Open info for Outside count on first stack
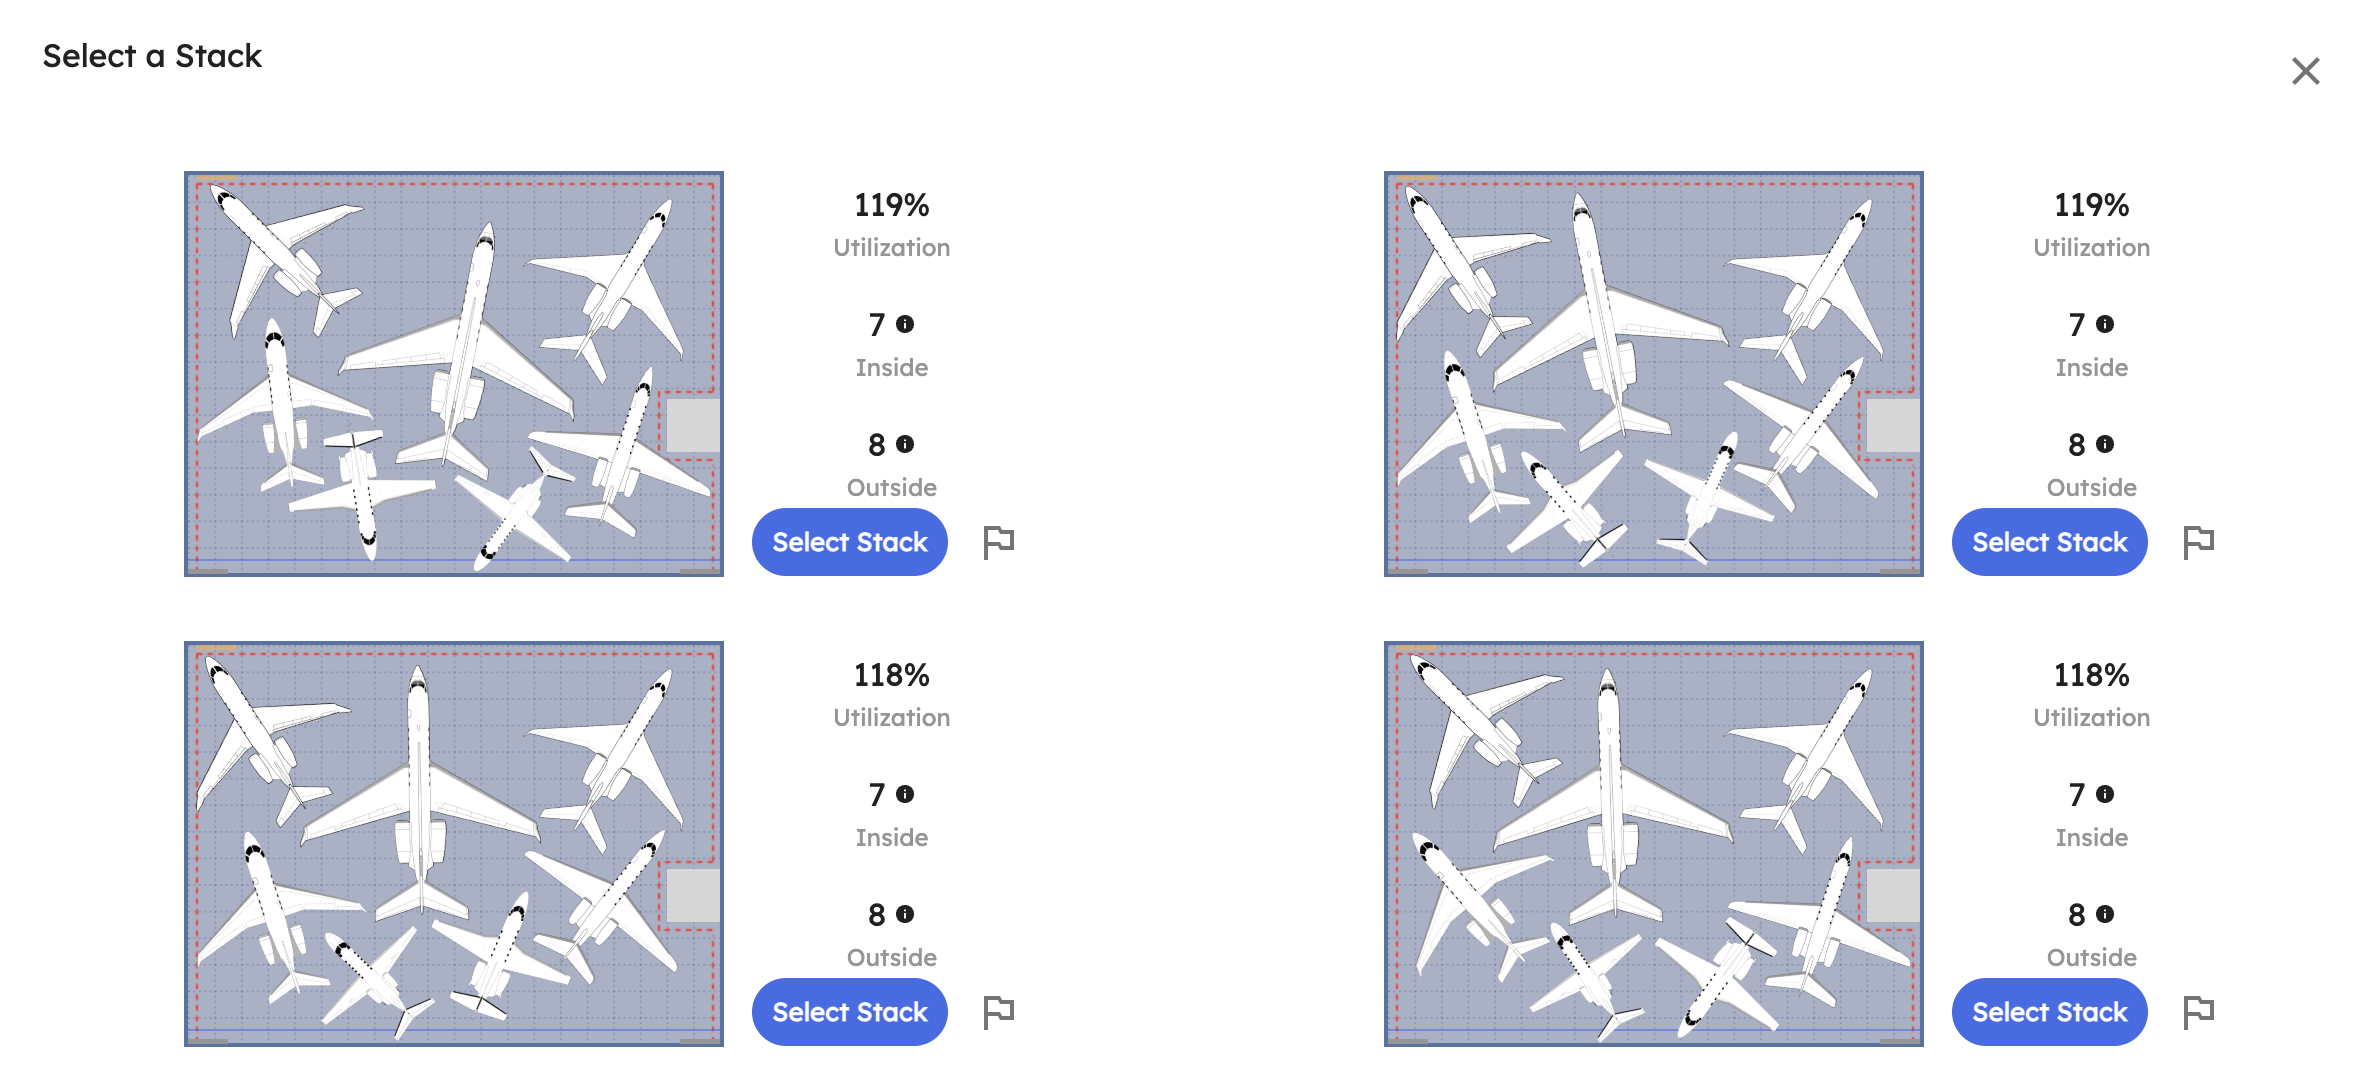 coord(907,443)
